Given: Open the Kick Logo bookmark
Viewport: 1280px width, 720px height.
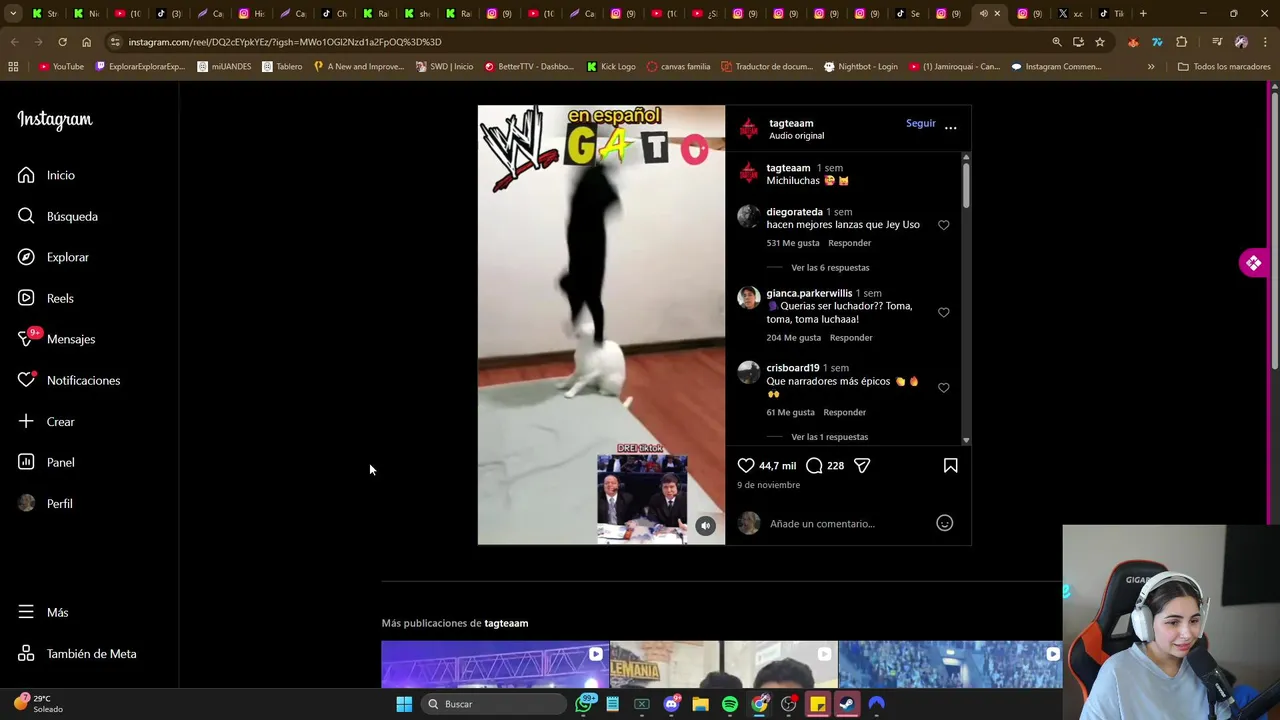Looking at the screenshot, I should click(610, 67).
